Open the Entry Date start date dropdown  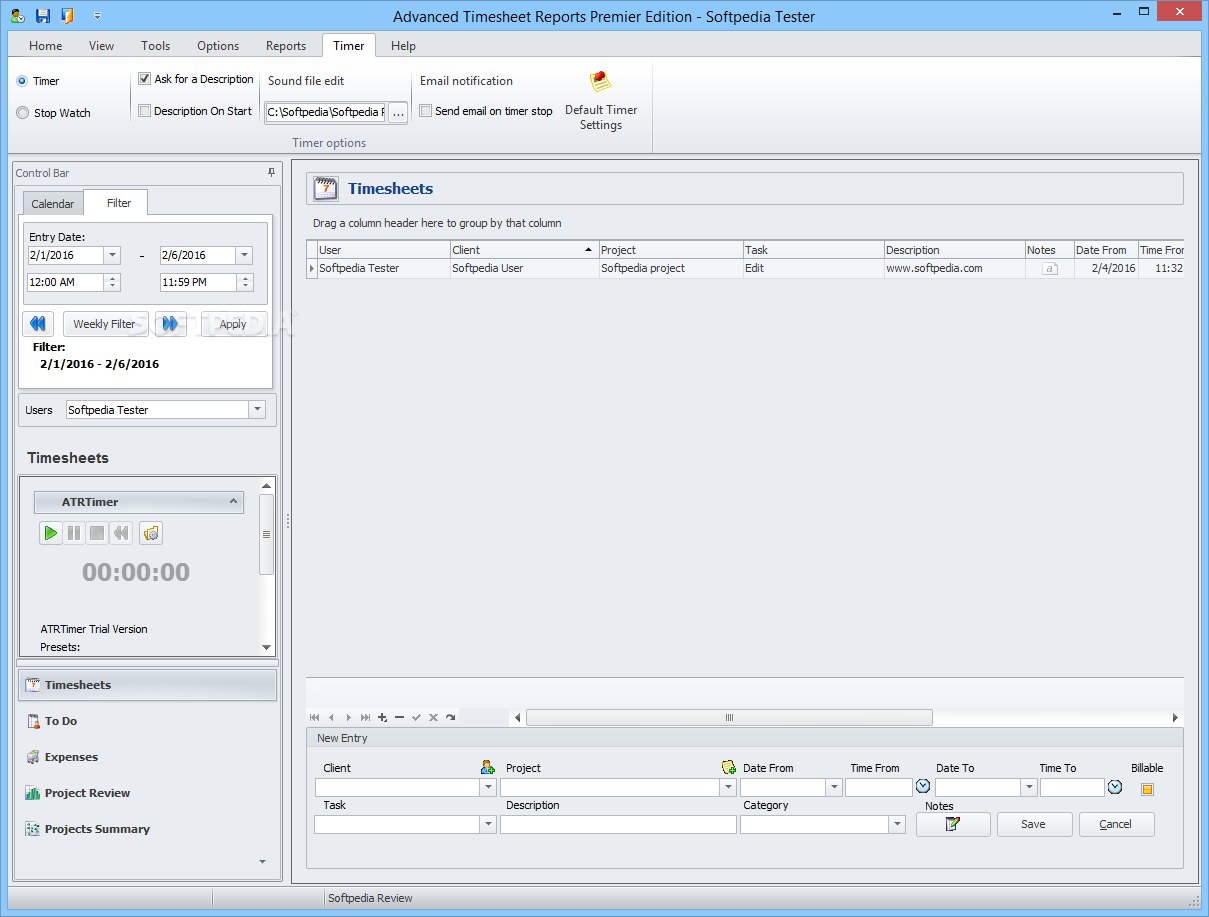pyautogui.click(x=112, y=256)
